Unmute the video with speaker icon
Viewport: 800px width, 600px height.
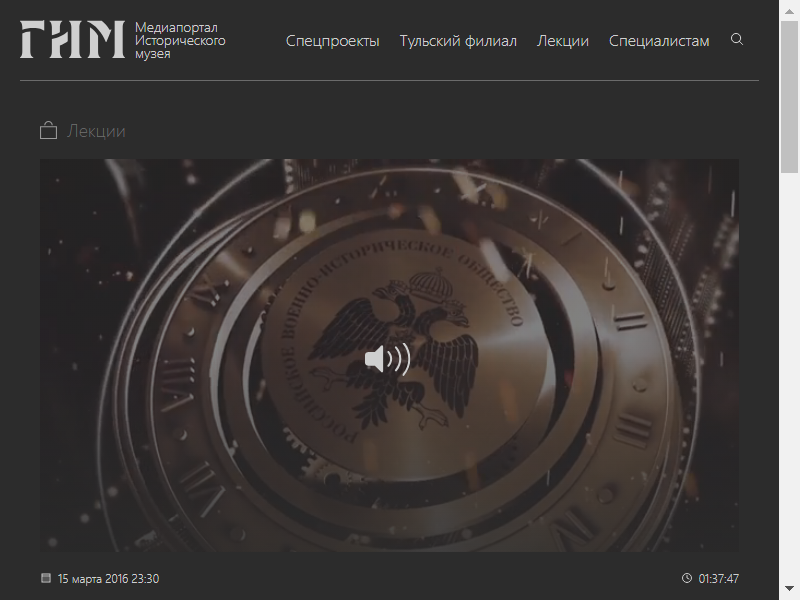tap(388, 359)
